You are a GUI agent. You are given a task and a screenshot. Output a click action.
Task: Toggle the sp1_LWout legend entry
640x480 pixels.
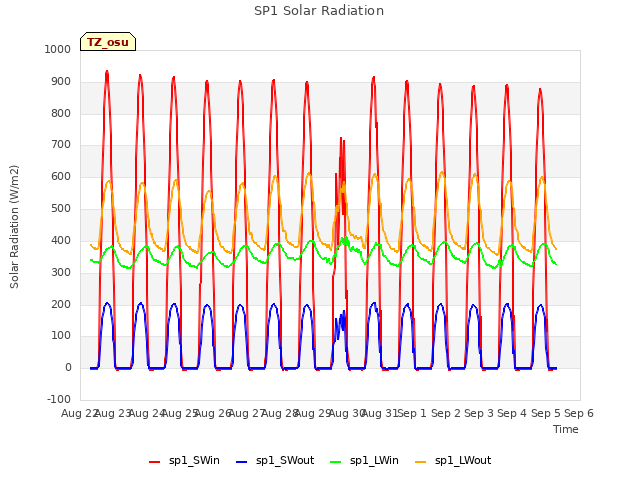[x=453, y=460]
